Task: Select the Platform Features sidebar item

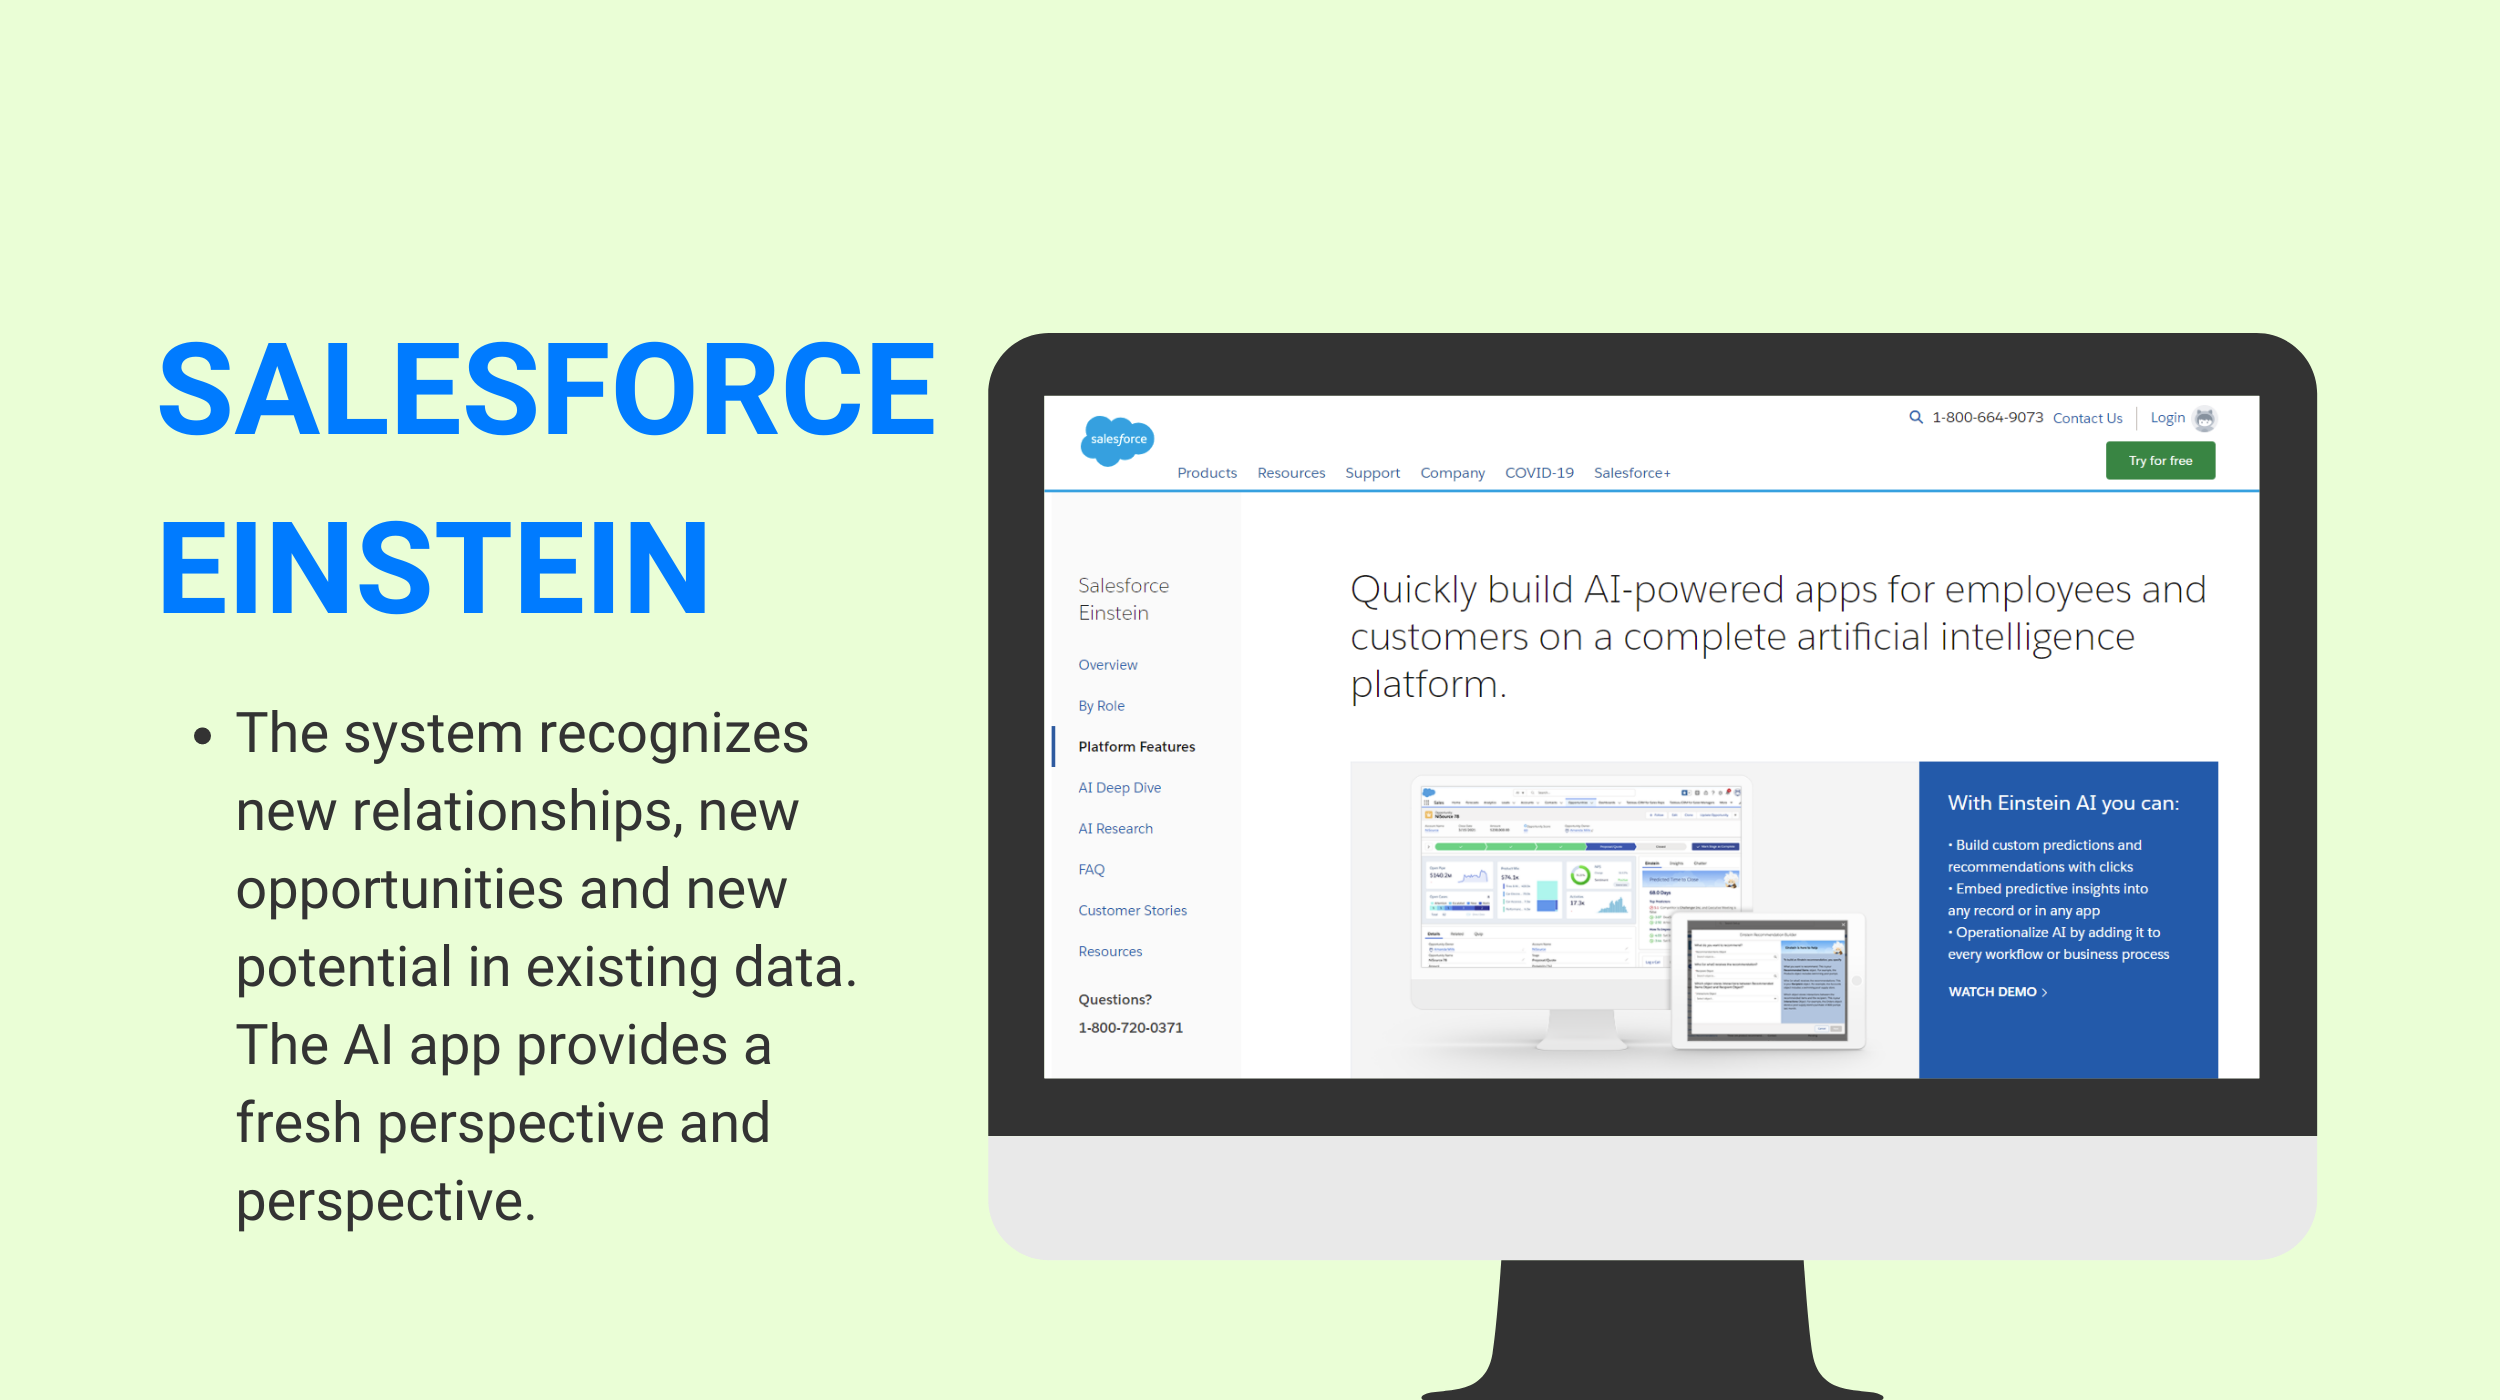Action: pos(1135,746)
